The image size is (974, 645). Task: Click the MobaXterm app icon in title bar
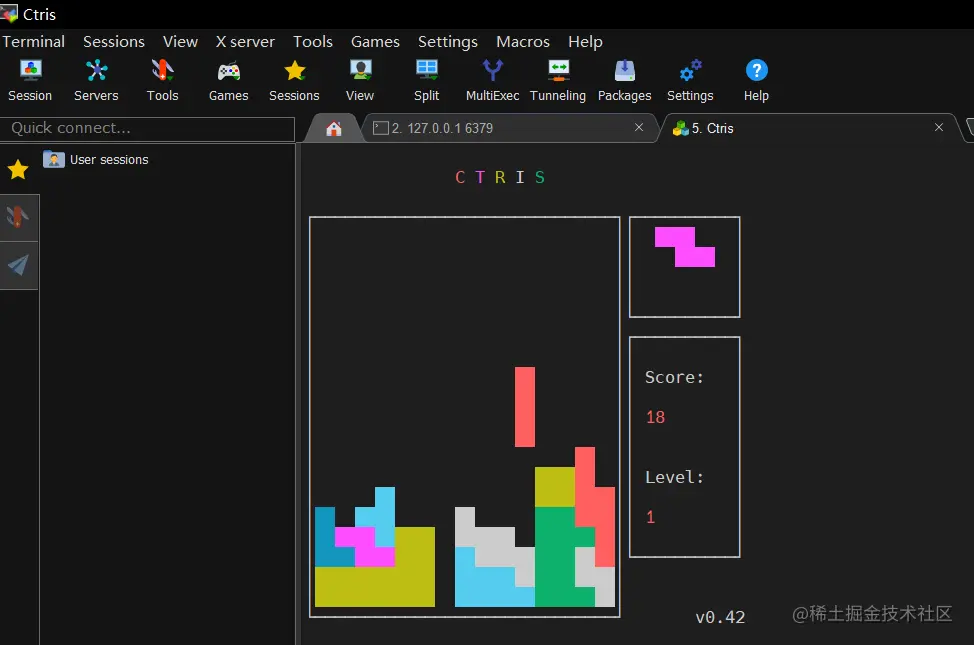[x=9, y=13]
